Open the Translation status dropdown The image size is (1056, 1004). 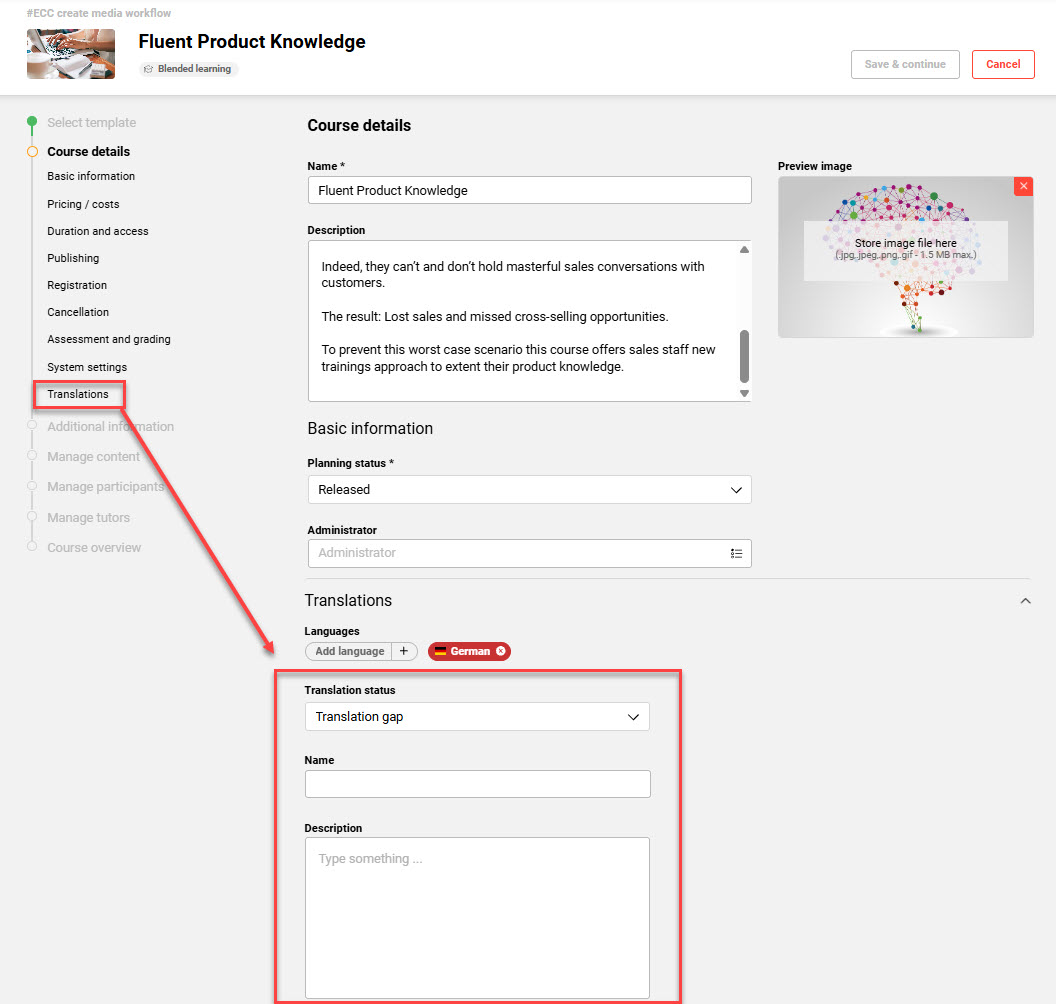[477, 716]
